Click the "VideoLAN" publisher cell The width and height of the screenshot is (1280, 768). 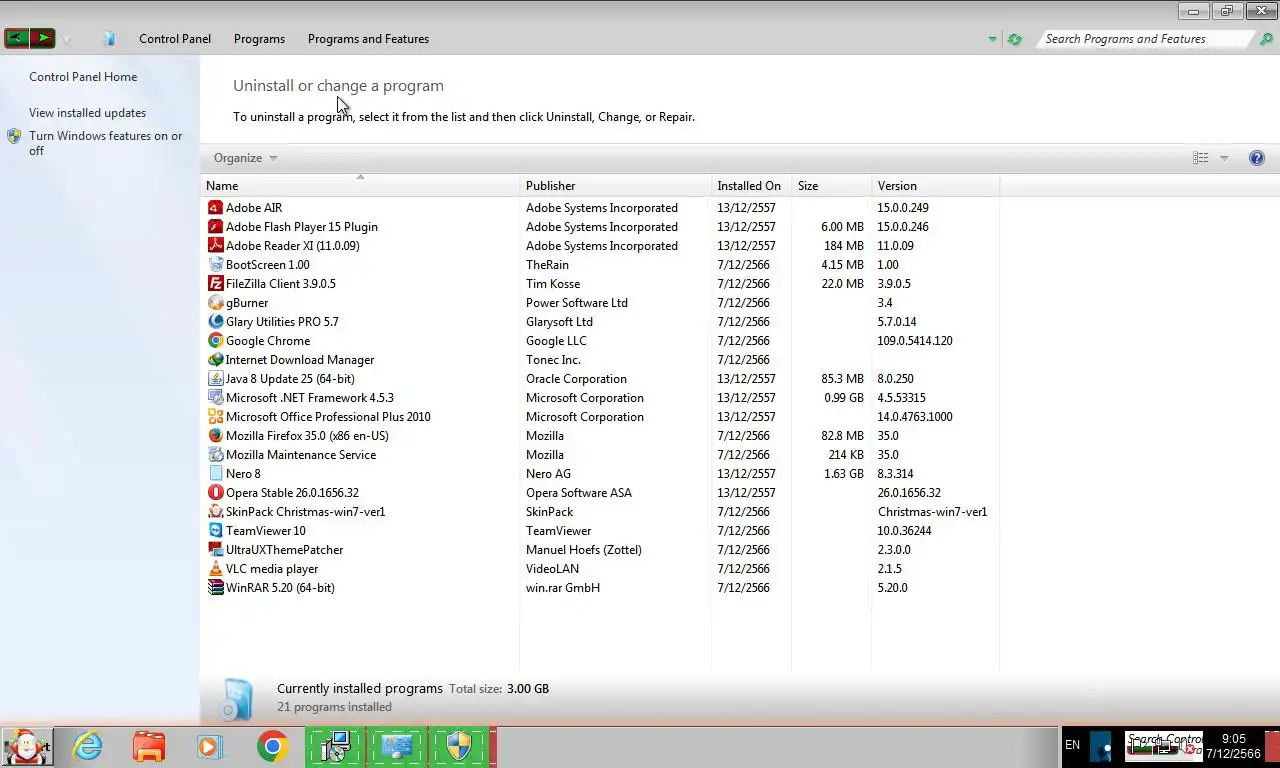[x=552, y=569]
